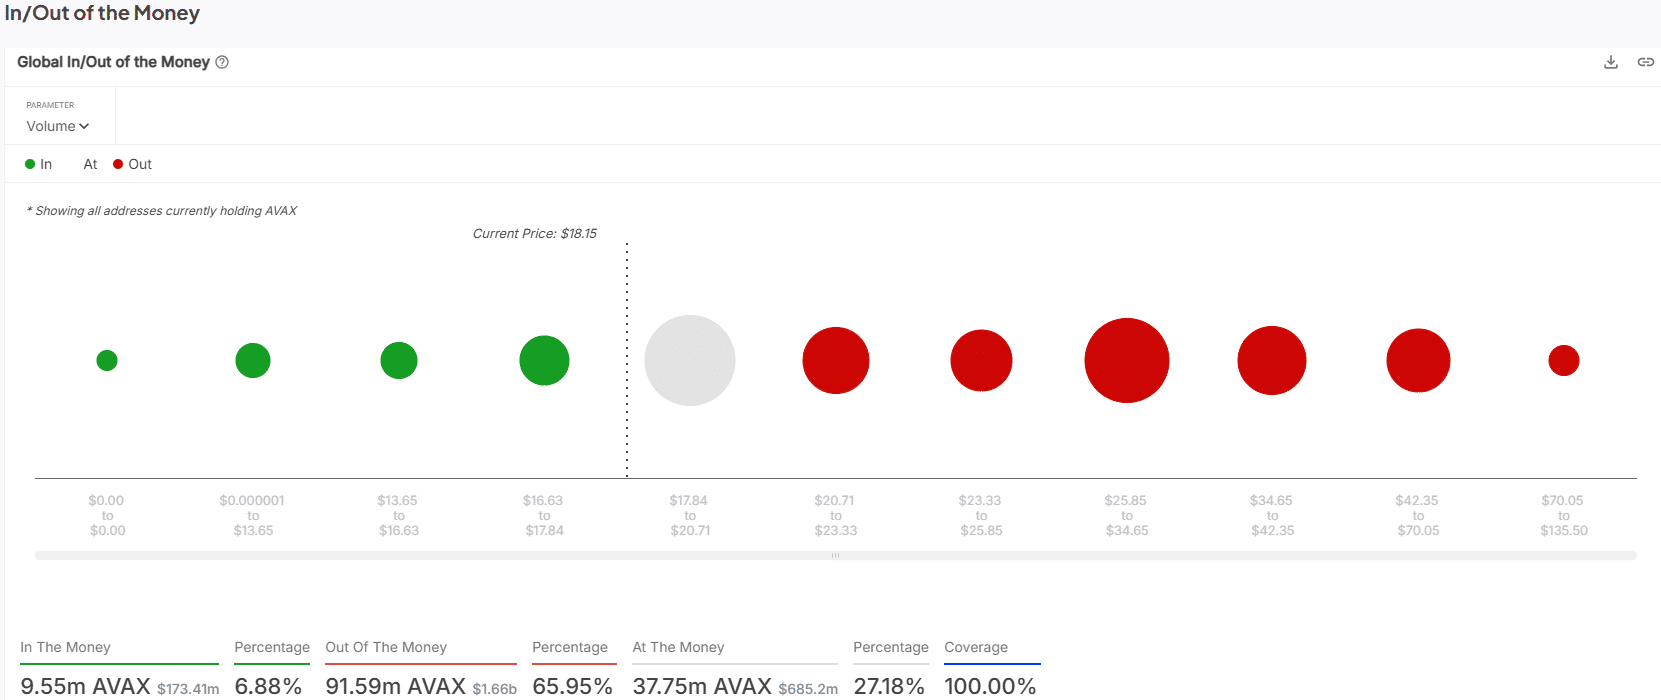The image size is (1661, 700).
Task: Grab the chart range scrollbar handle
Action: 835,555
